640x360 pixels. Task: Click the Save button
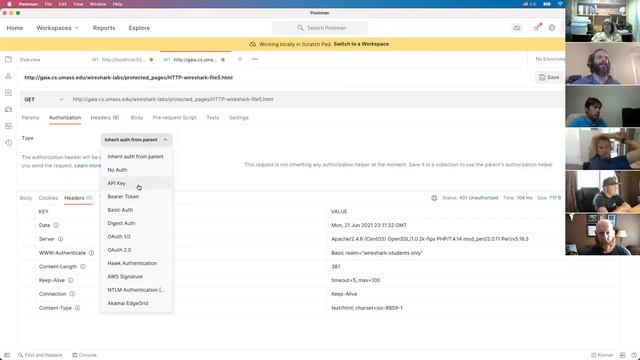pos(549,77)
